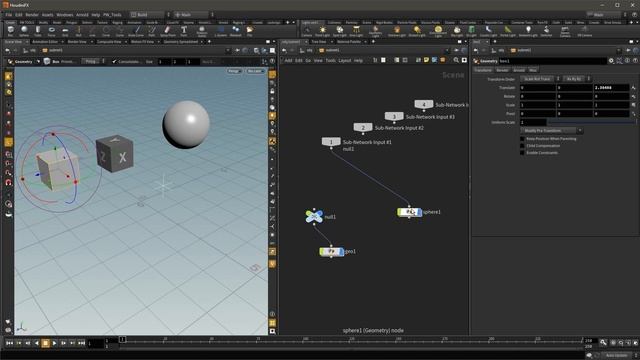
Task: Select the Font shelf tool
Action: [x=184, y=31]
